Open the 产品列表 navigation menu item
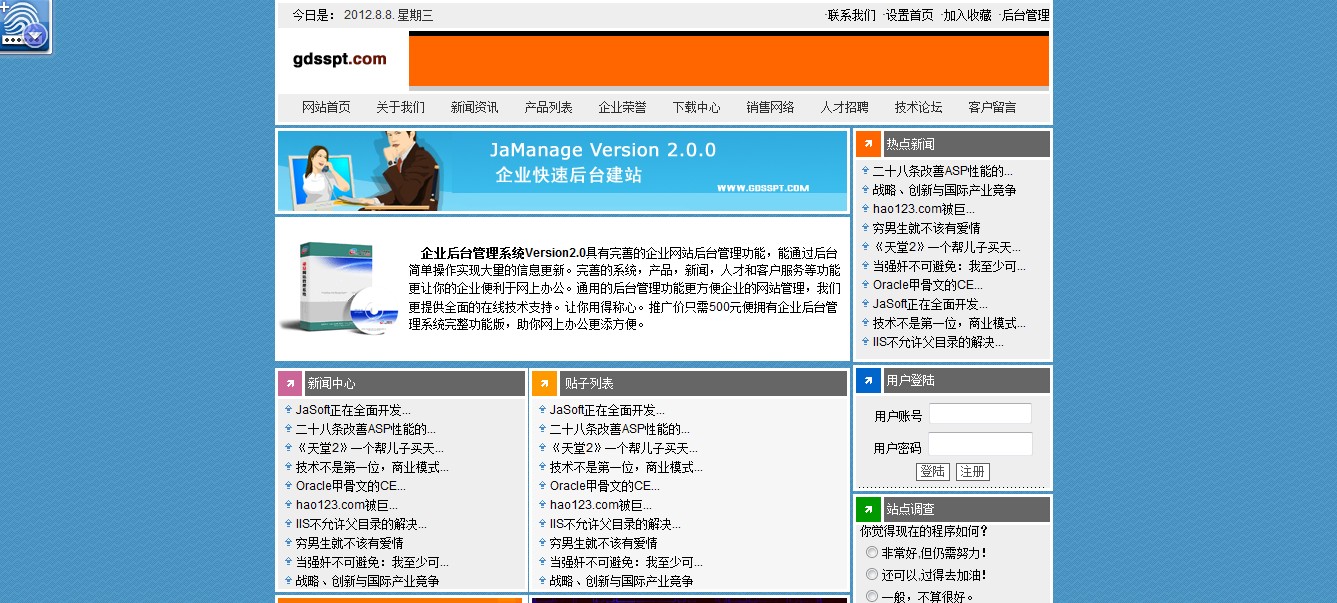Image resolution: width=1337 pixels, height=603 pixels. tap(548, 108)
